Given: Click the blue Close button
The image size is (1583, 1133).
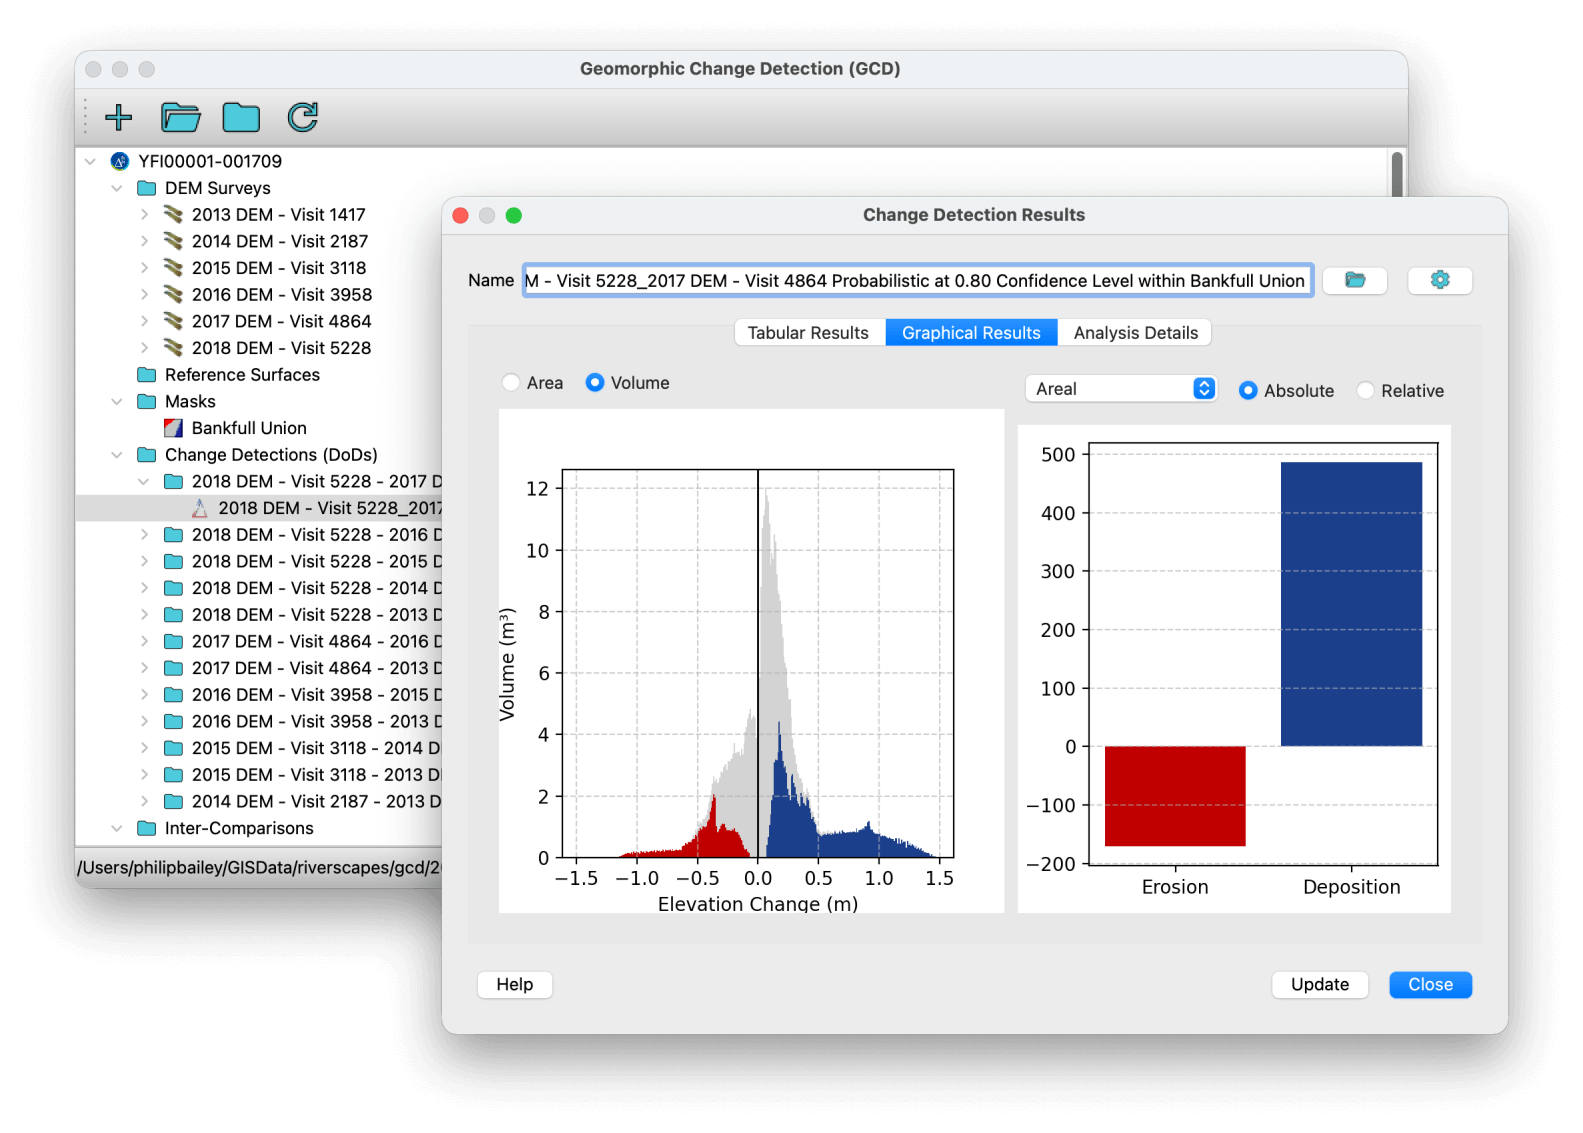Looking at the screenshot, I should (1430, 984).
